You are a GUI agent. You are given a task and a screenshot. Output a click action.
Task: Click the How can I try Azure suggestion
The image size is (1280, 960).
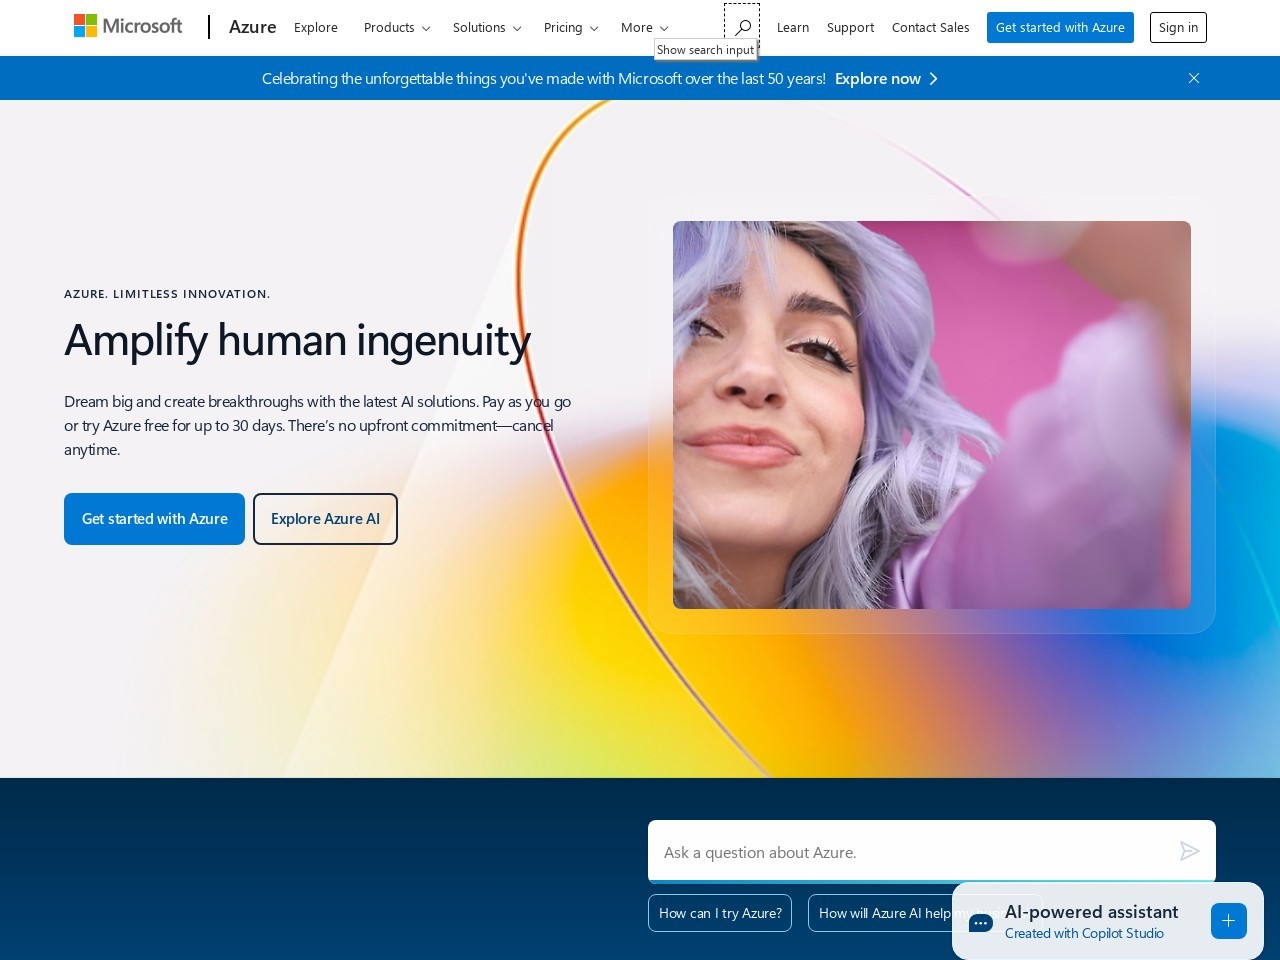pyautogui.click(x=719, y=912)
